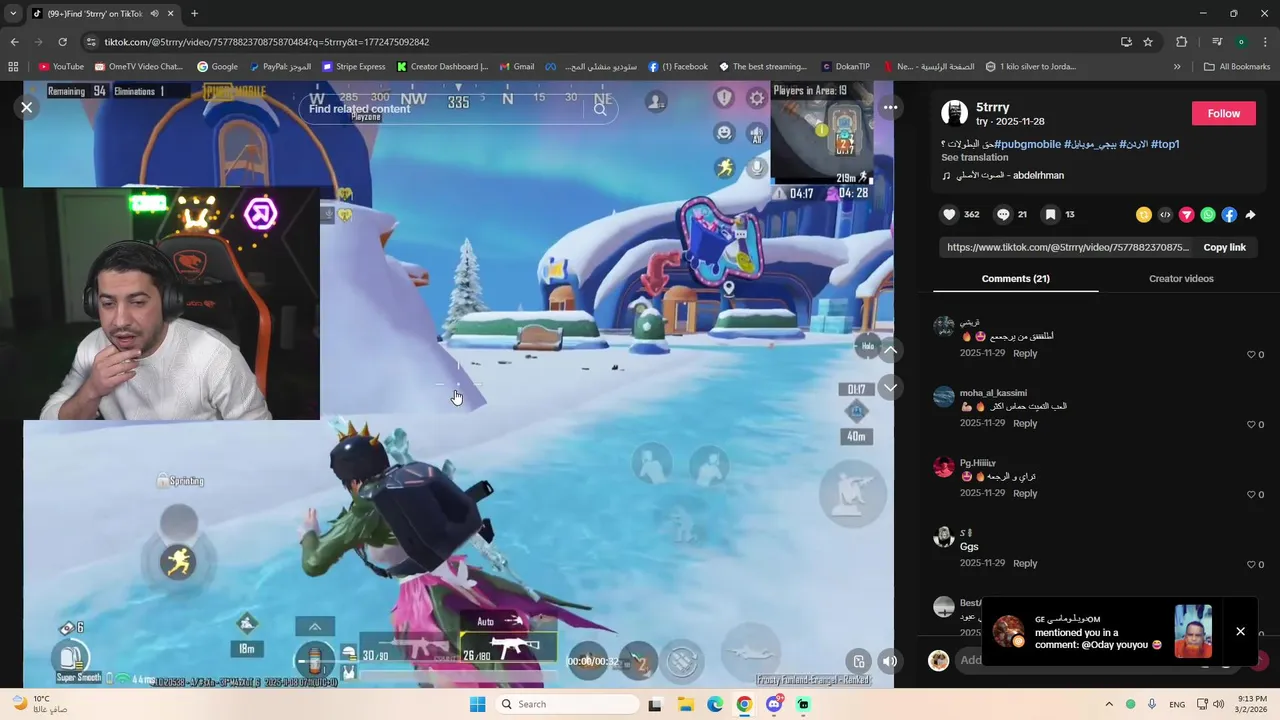Open a new browser tab

coord(194,13)
